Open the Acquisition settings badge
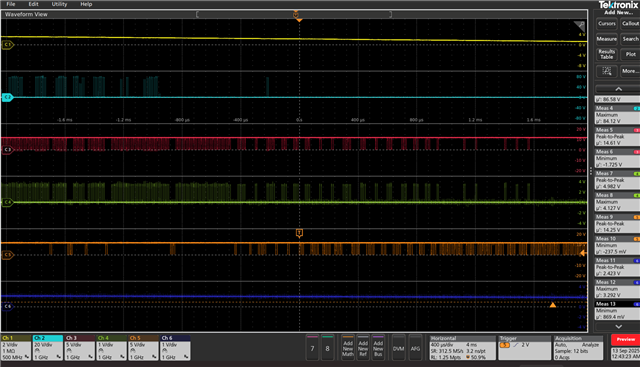Screen dimensions: 640x367 578,348
